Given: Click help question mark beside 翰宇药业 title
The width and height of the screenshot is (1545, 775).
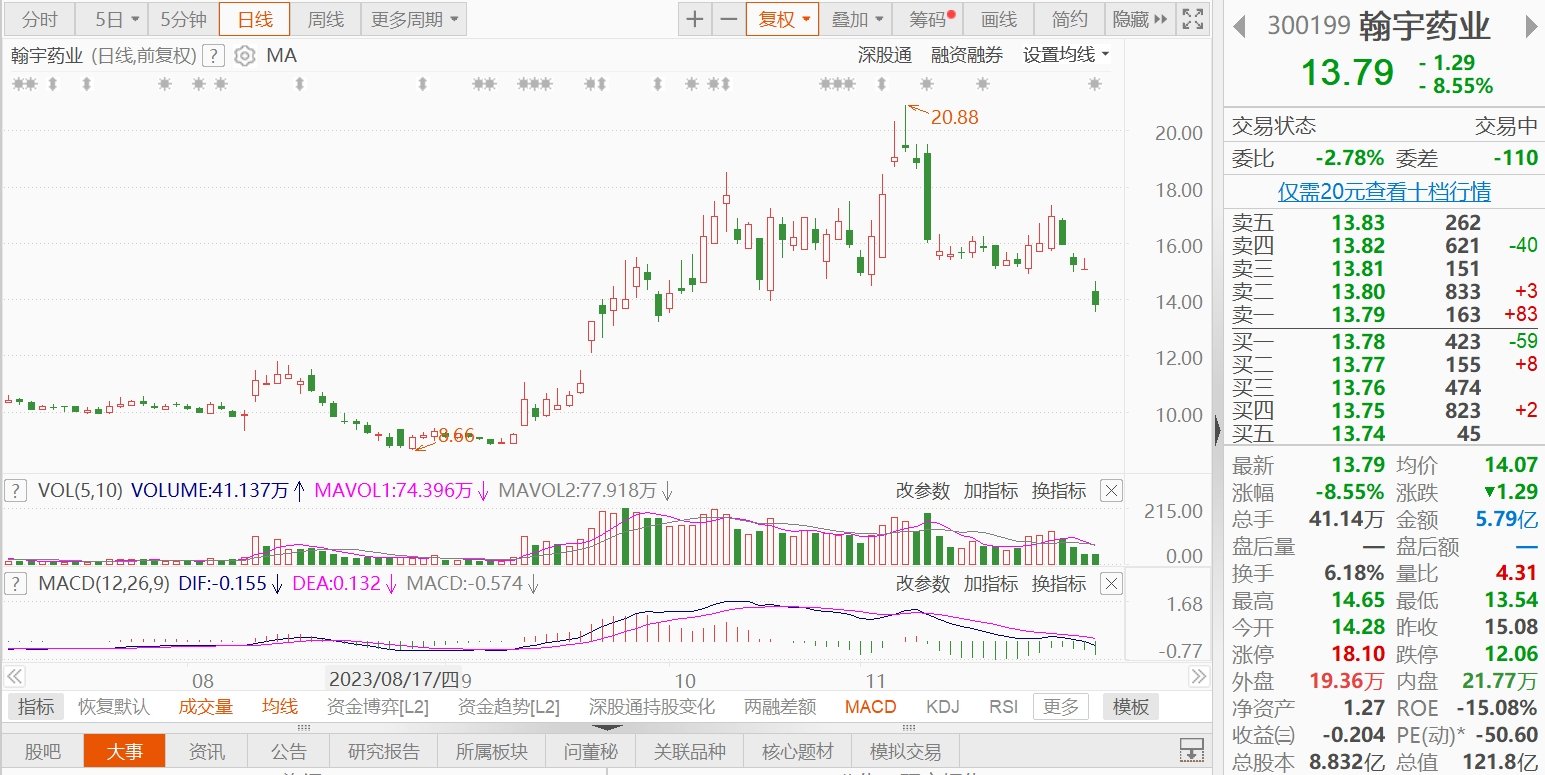Looking at the screenshot, I should [213, 56].
